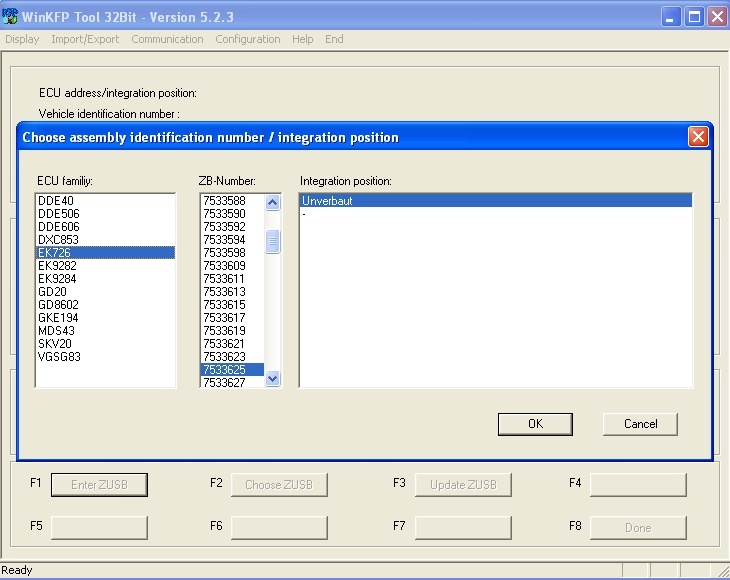Click the empty F4 button
The height and width of the screenshot is (580, 730).
(638, 485)
